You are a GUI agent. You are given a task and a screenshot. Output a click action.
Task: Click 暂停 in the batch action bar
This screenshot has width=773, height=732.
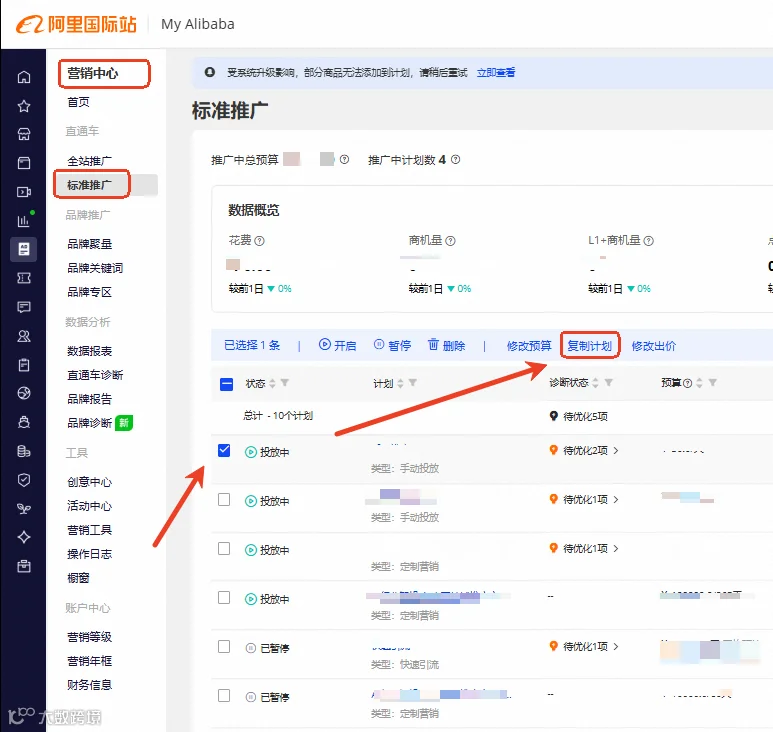click(x=392, y=345)
